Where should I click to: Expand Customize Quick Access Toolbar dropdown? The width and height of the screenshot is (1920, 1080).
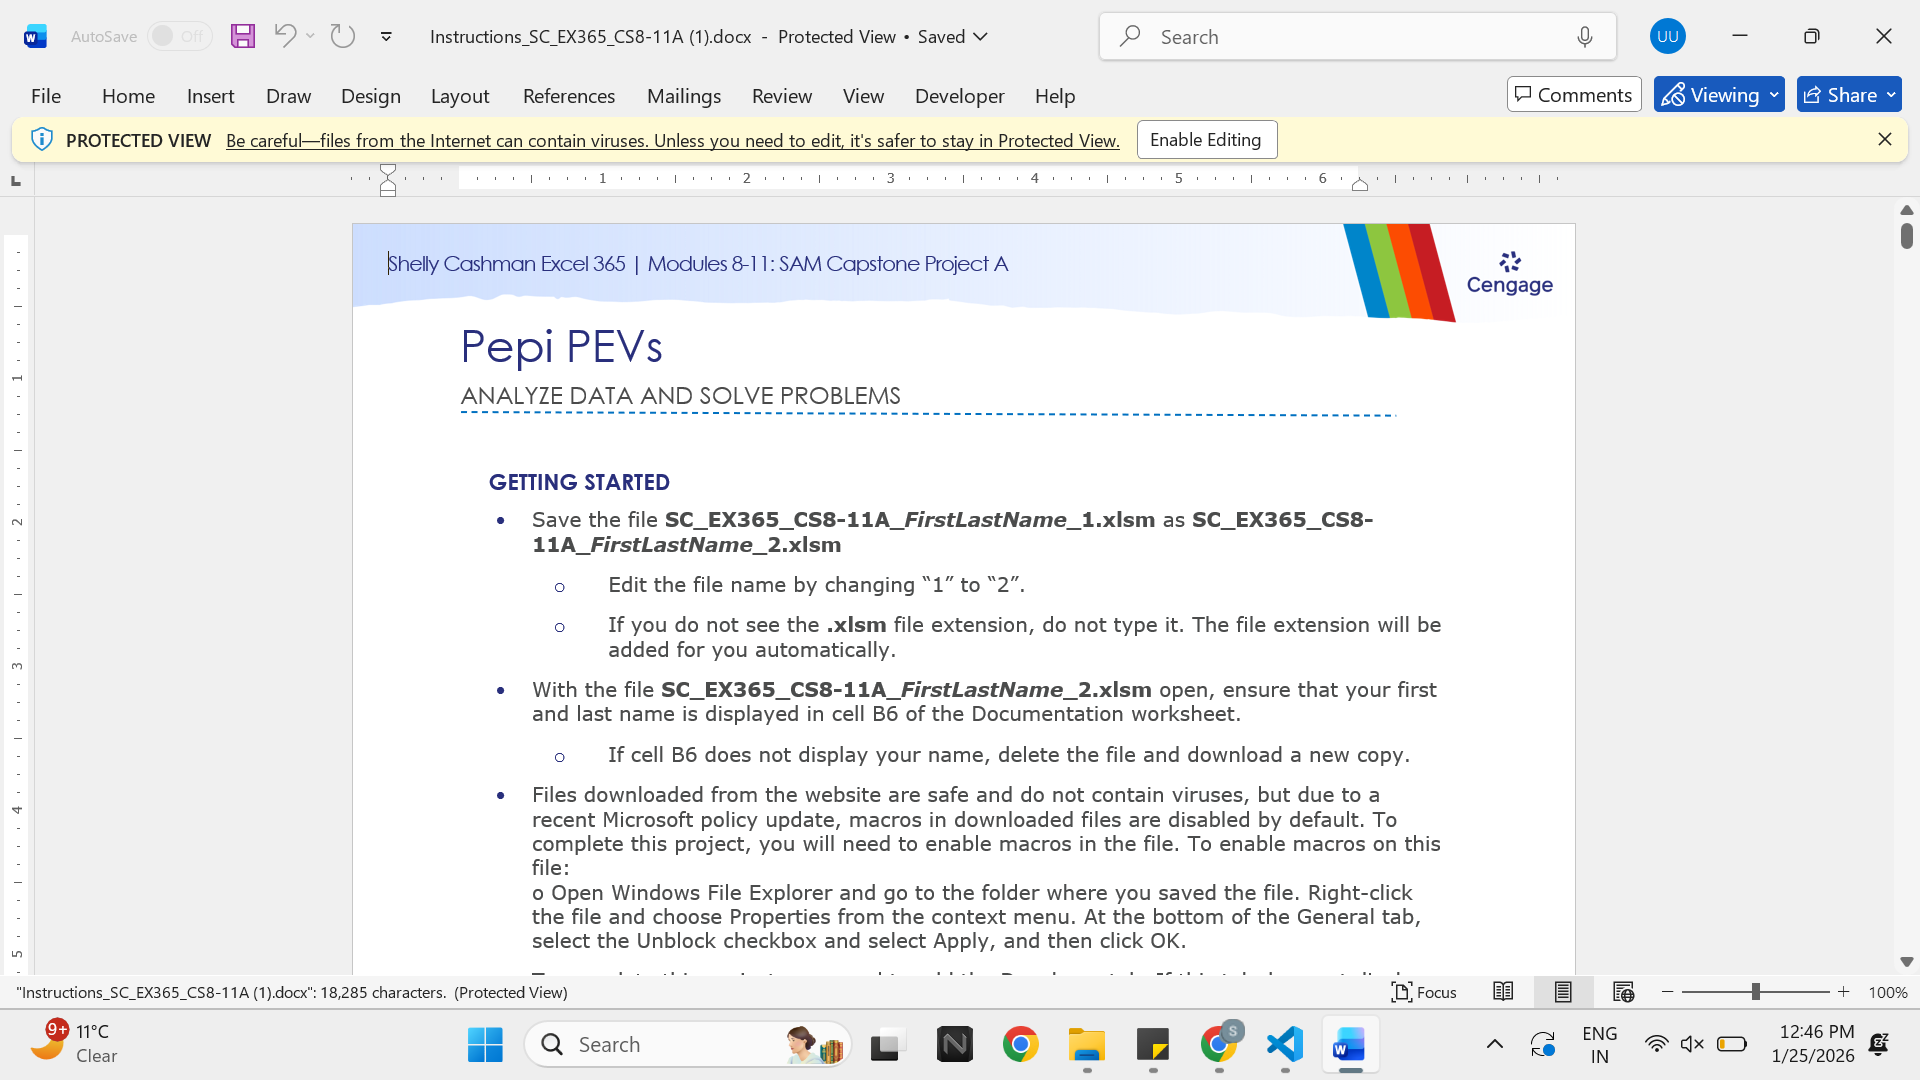[386, 36]
